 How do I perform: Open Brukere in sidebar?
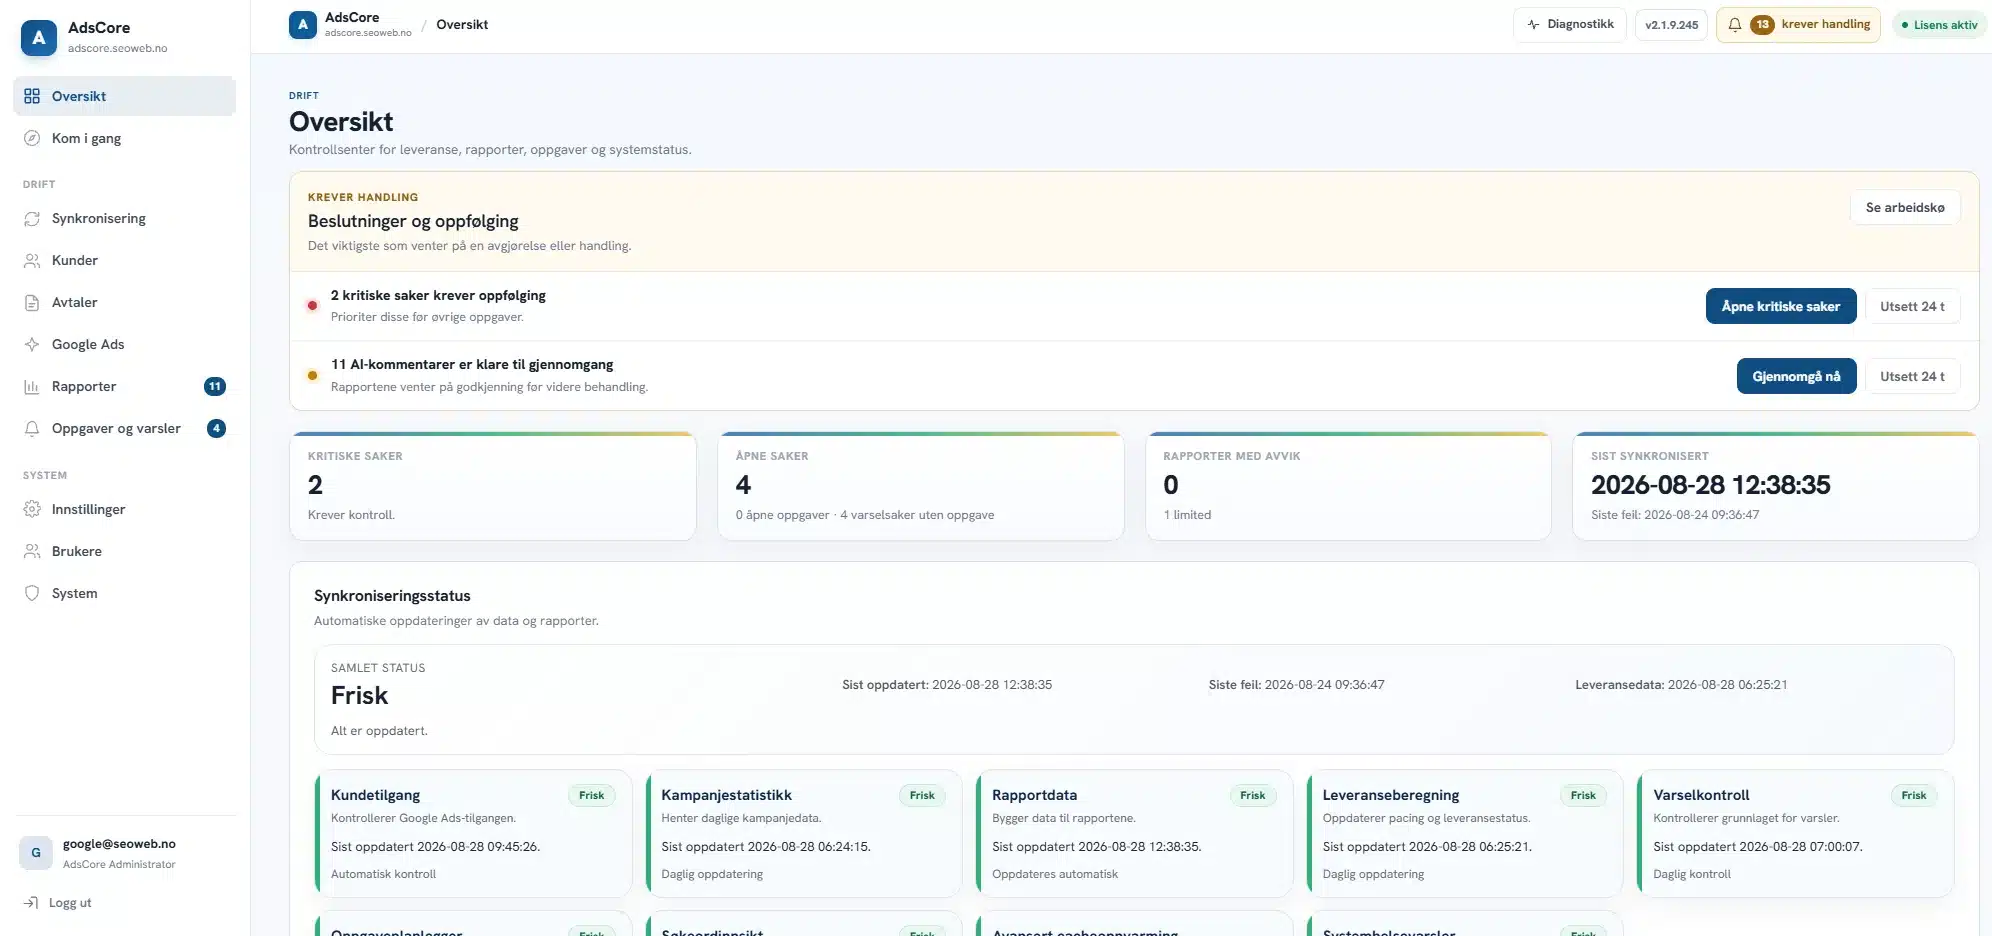pos(125,551)
